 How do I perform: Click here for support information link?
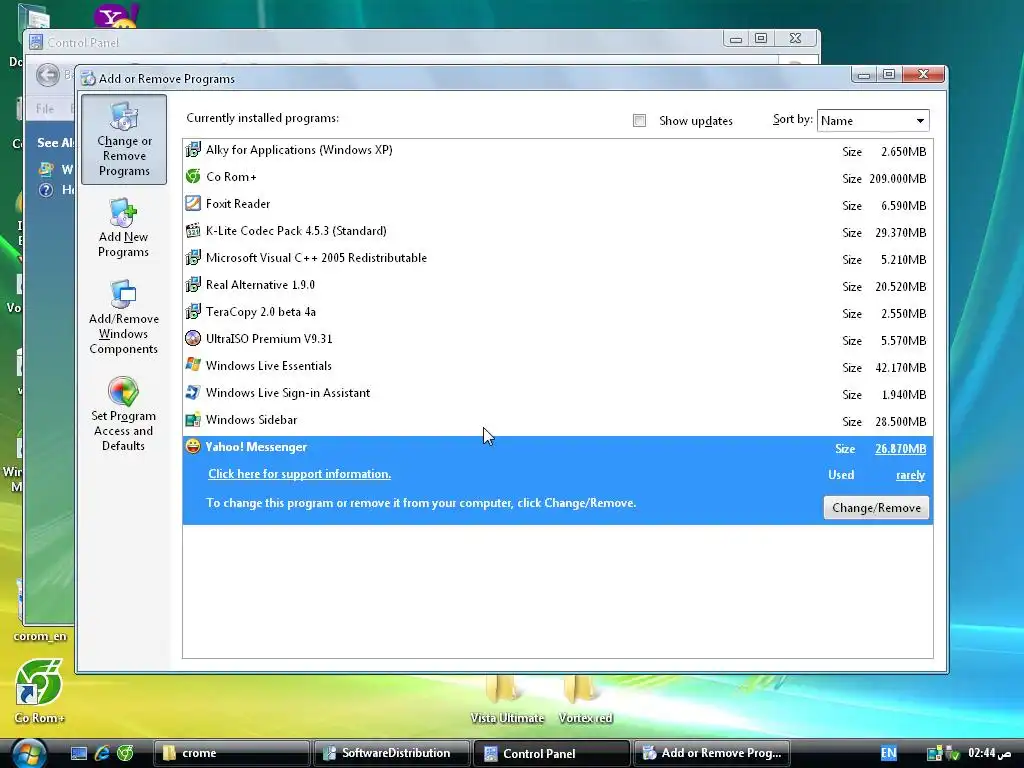pos(299,474)
